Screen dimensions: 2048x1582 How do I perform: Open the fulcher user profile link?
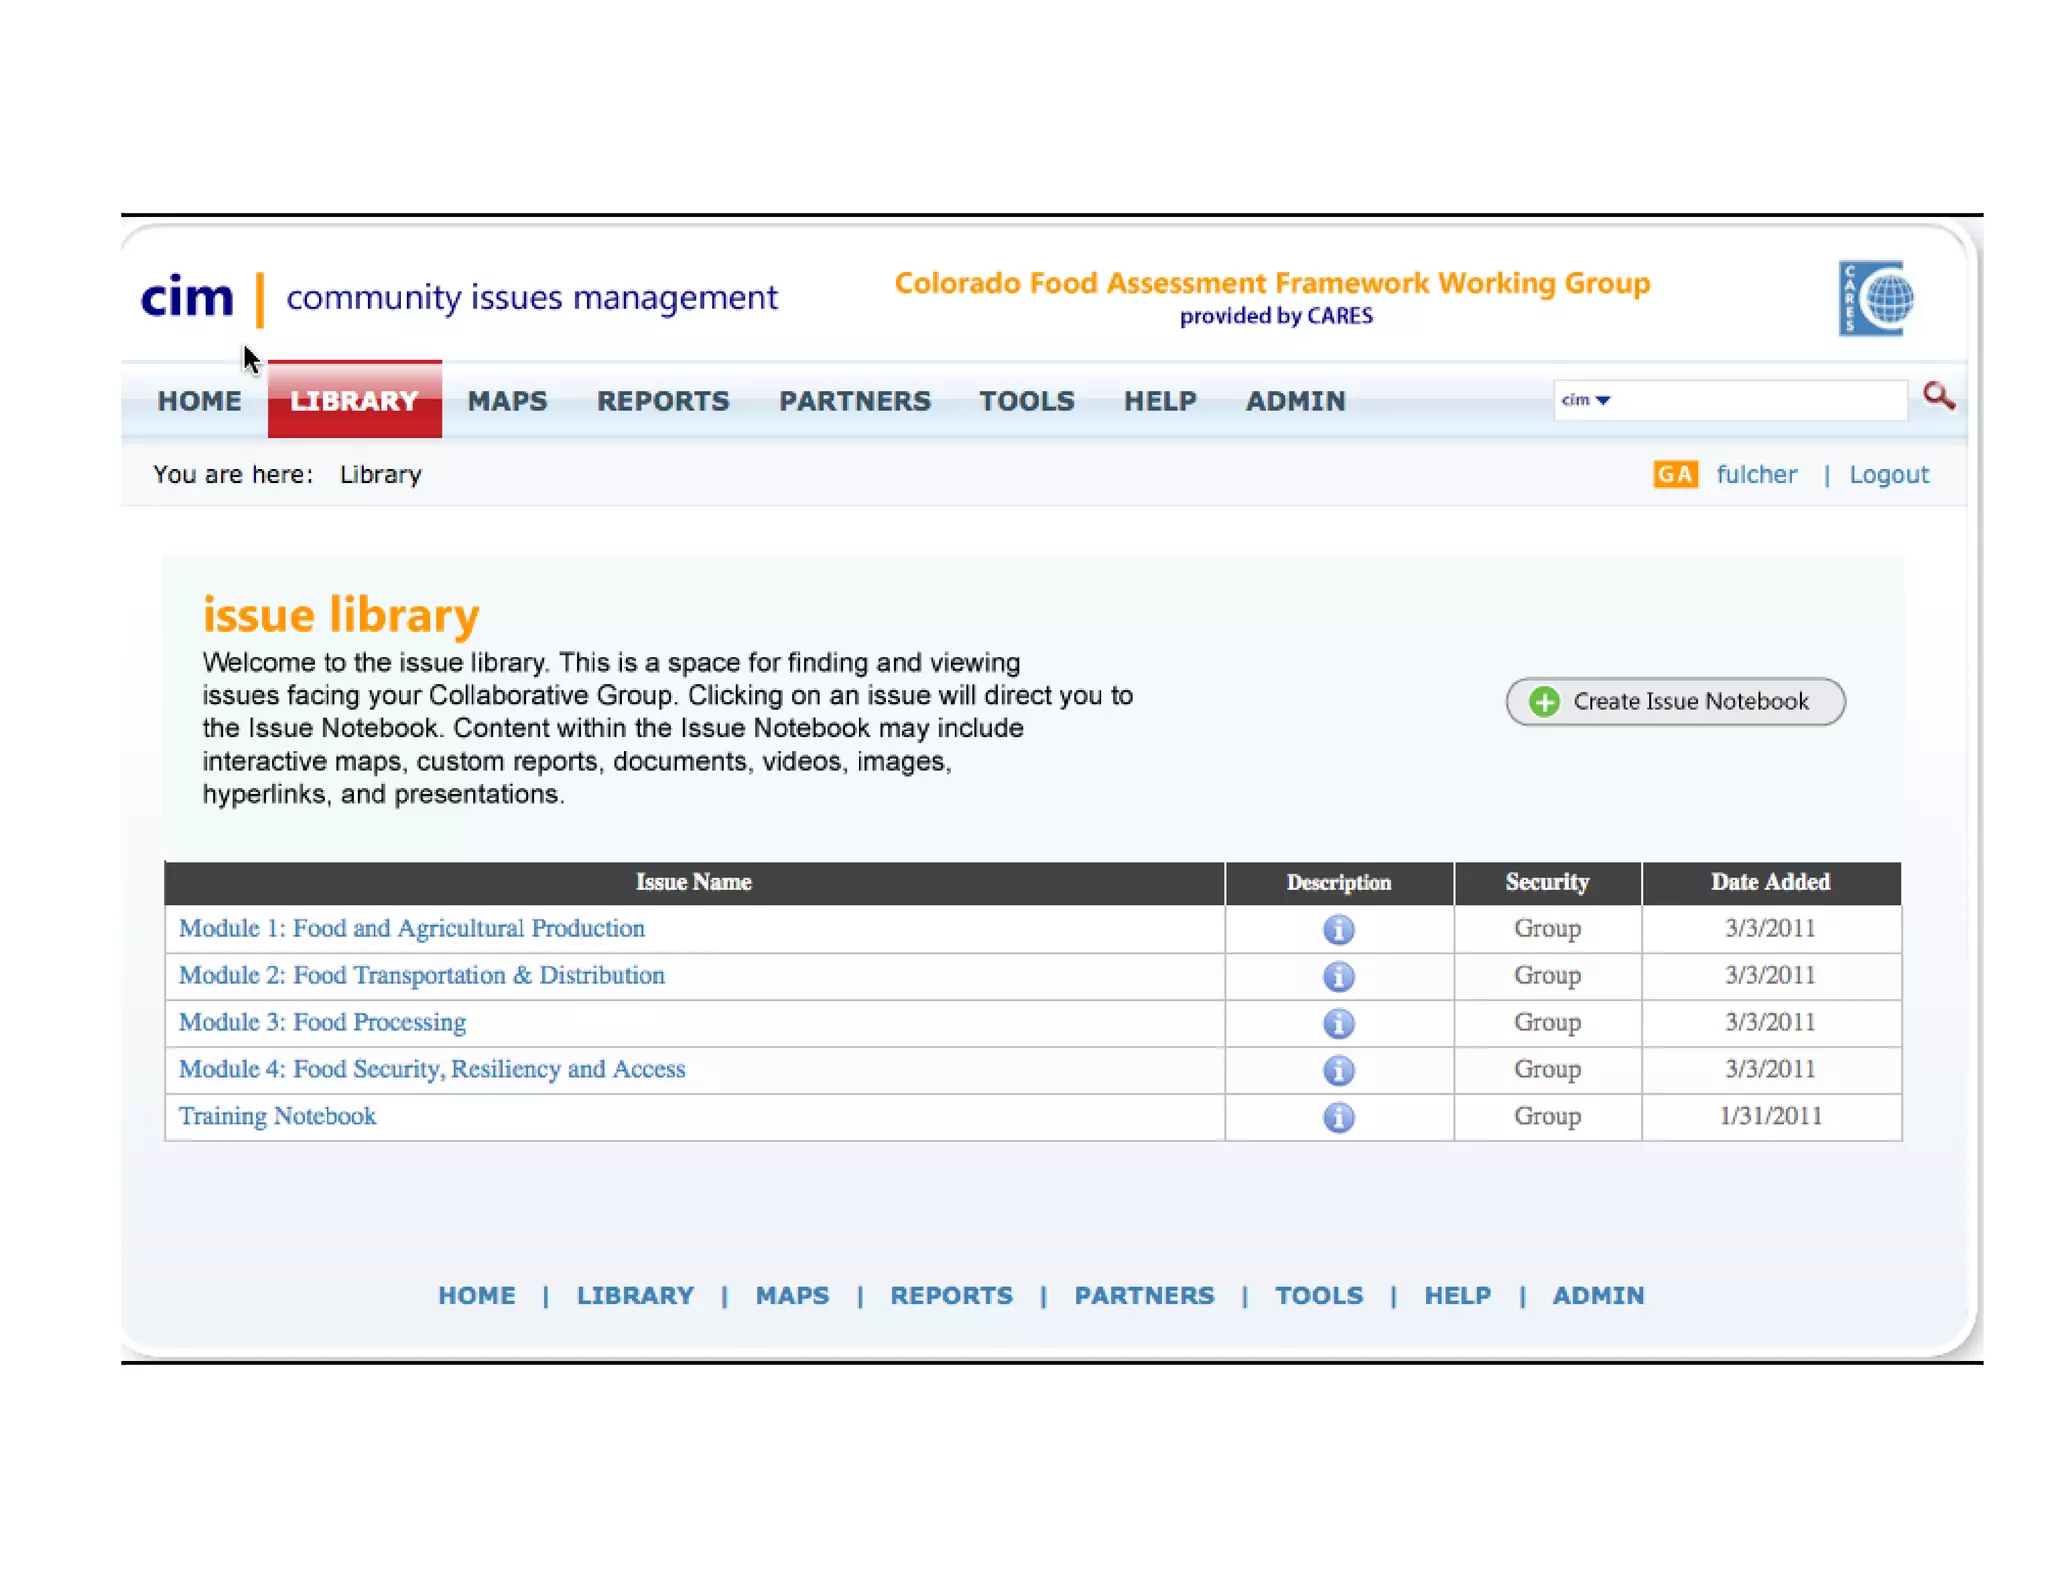(1756, 474)
